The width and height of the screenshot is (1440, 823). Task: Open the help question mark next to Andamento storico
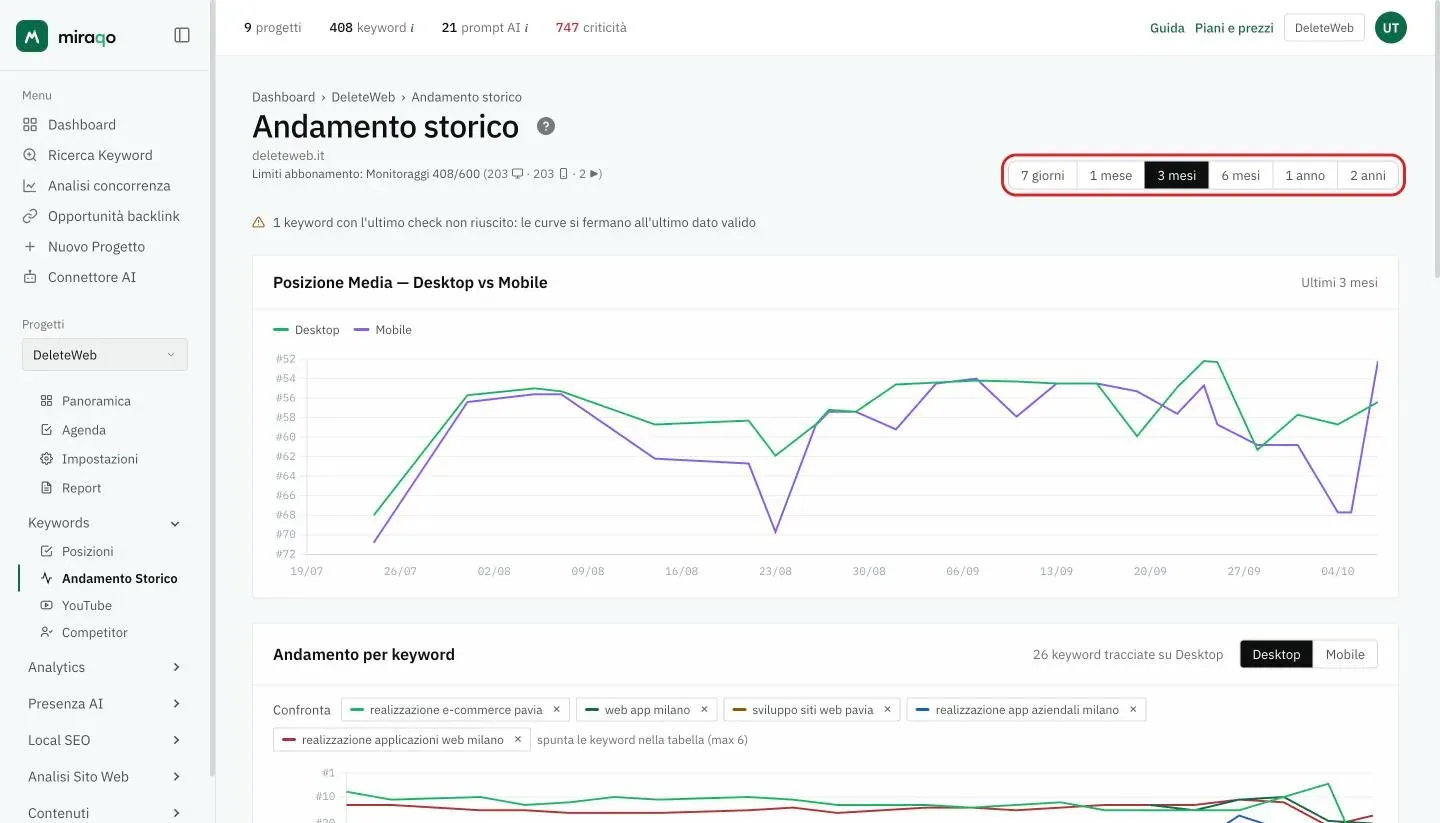pos(545,126)
